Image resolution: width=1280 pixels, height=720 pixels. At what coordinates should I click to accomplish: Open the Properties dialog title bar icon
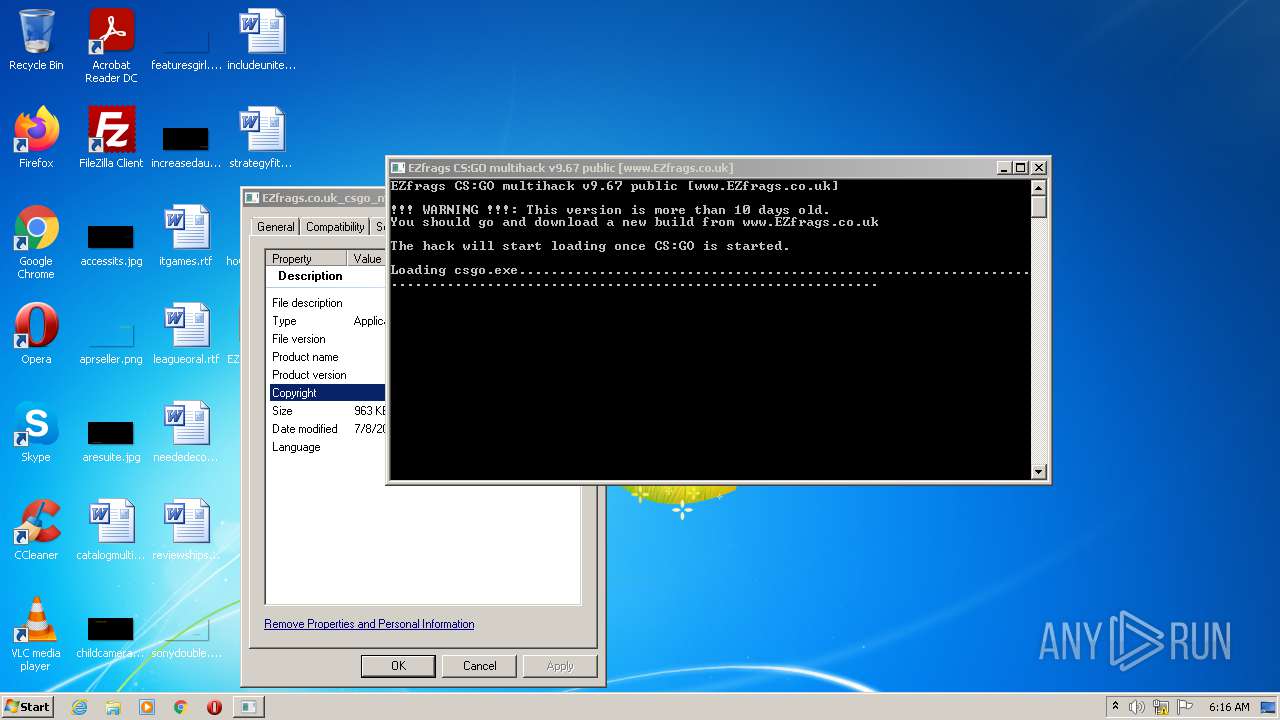pyautogui.click(x=253, y=198)
